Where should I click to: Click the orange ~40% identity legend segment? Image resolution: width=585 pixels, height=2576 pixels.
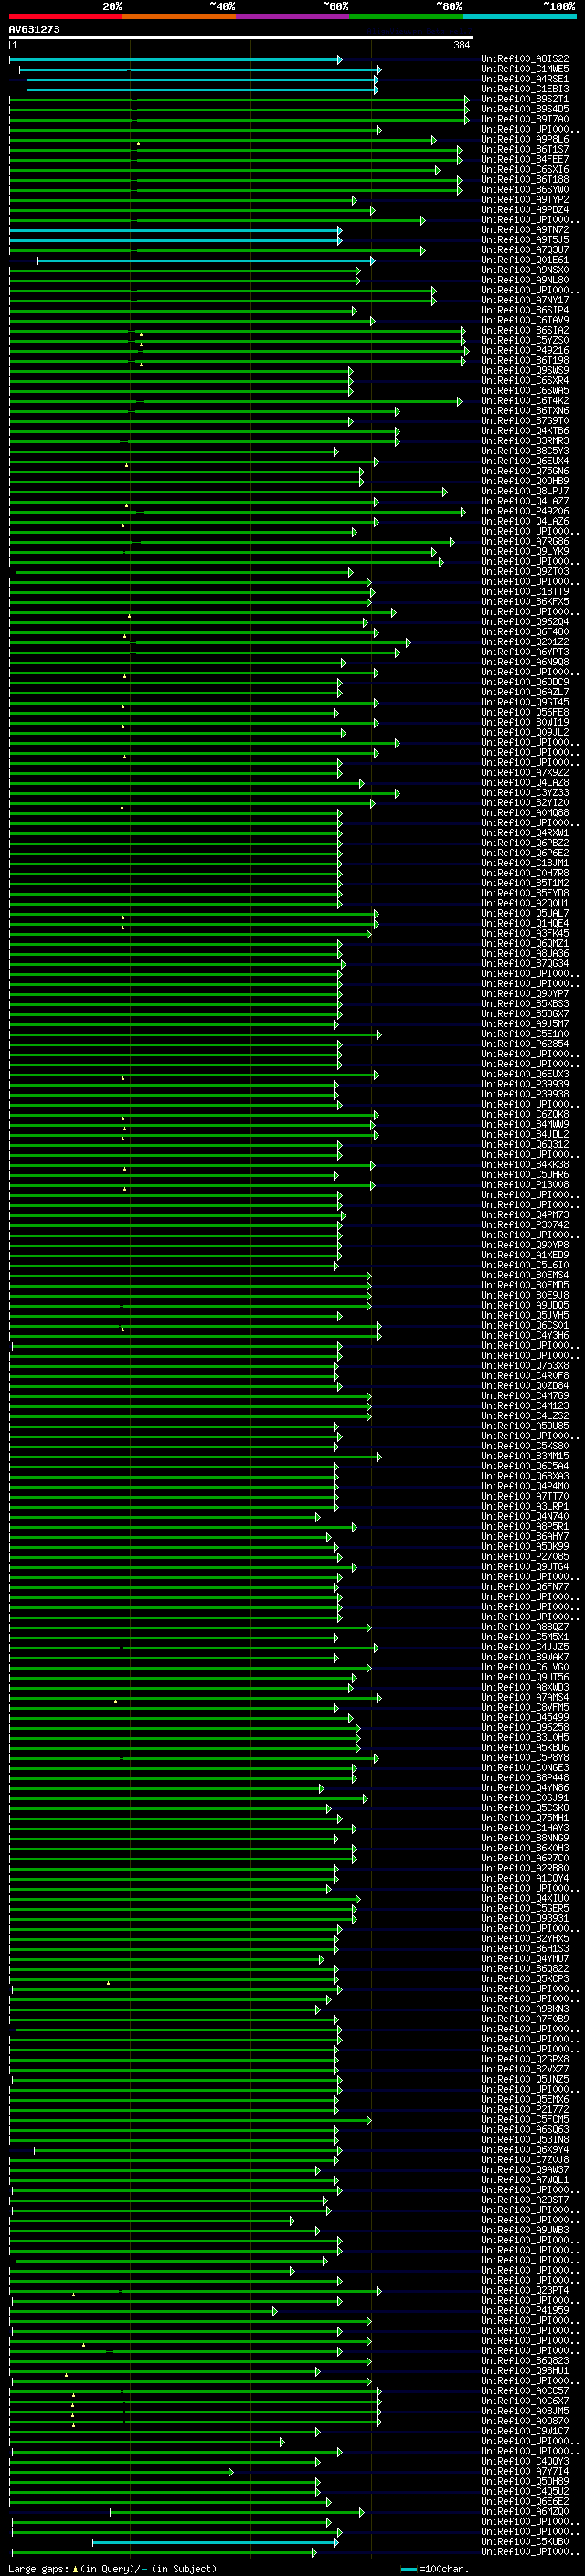tap(179, 16)
